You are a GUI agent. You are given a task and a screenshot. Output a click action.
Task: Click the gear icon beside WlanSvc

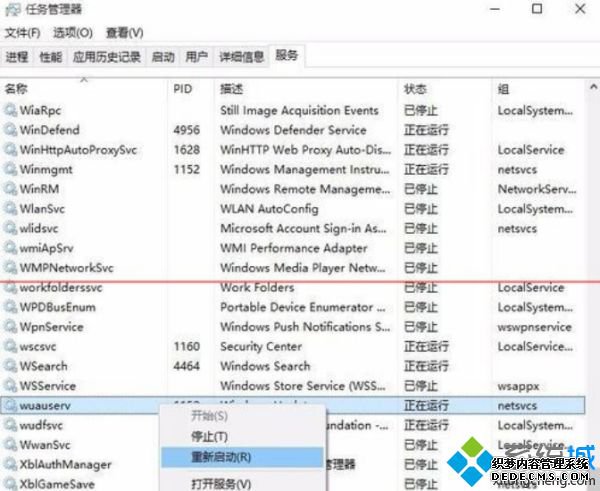point(10,209)
